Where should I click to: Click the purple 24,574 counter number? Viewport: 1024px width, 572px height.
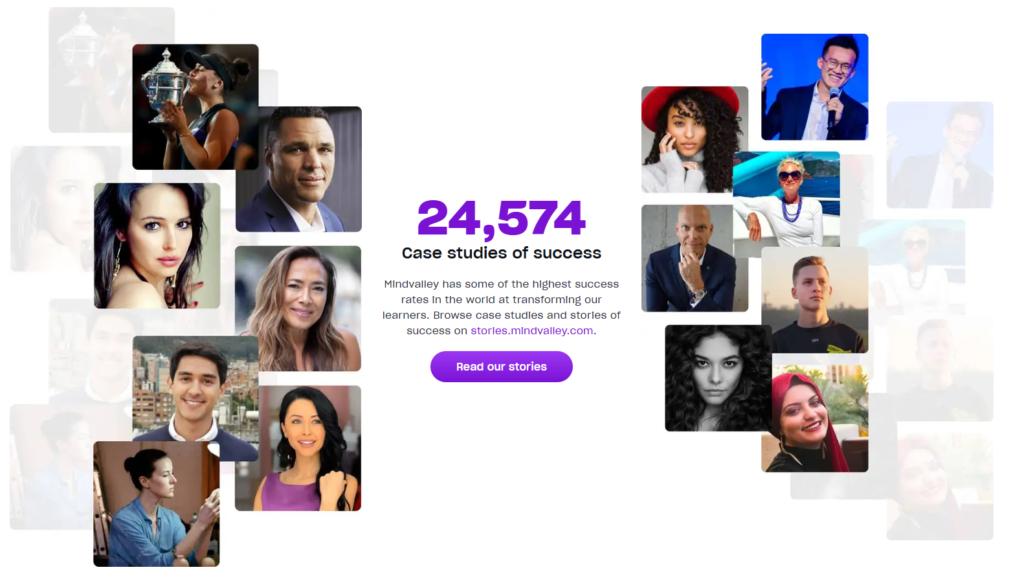tap(501, 218)
